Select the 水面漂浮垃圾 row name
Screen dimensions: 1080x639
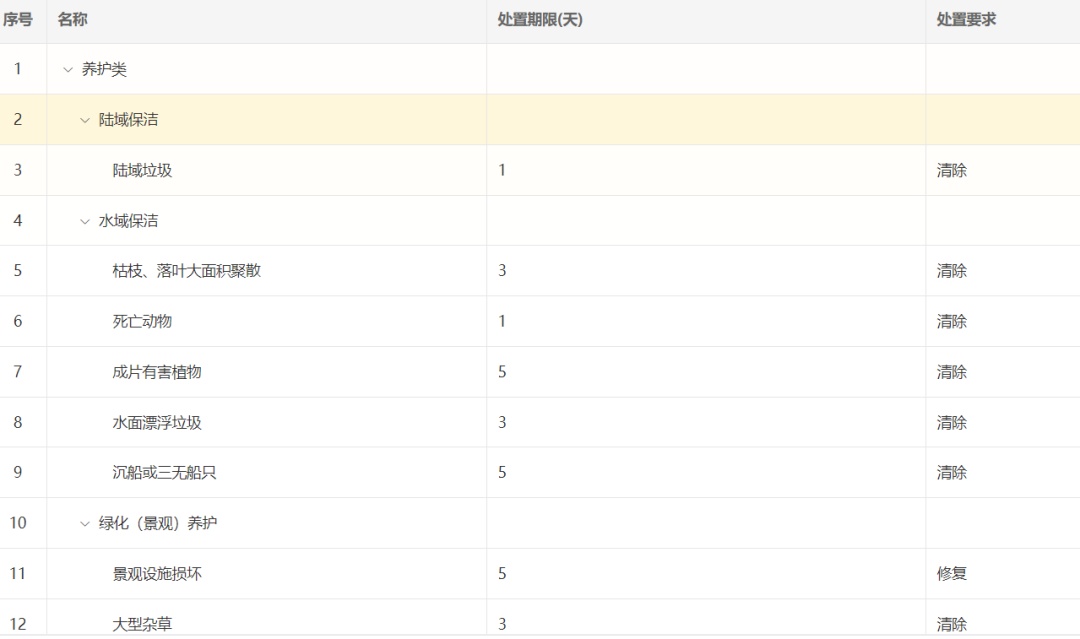pos(157,422)
